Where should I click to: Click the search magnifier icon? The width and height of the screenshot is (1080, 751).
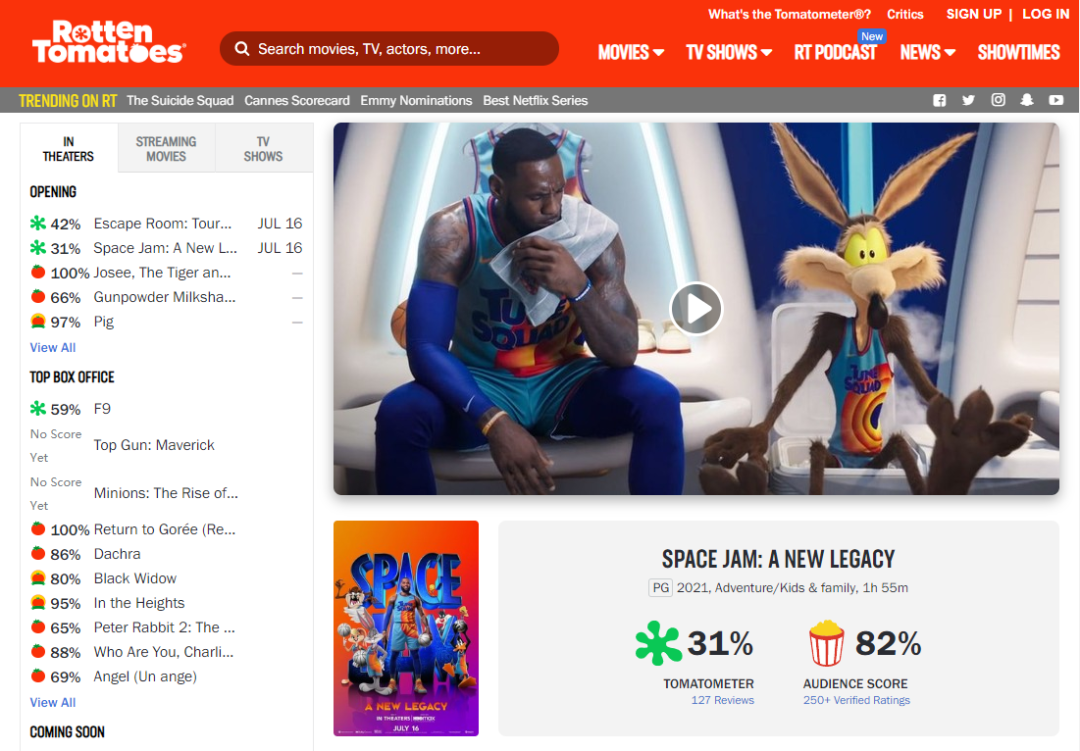pyautogui.click(x=242, y=49)
